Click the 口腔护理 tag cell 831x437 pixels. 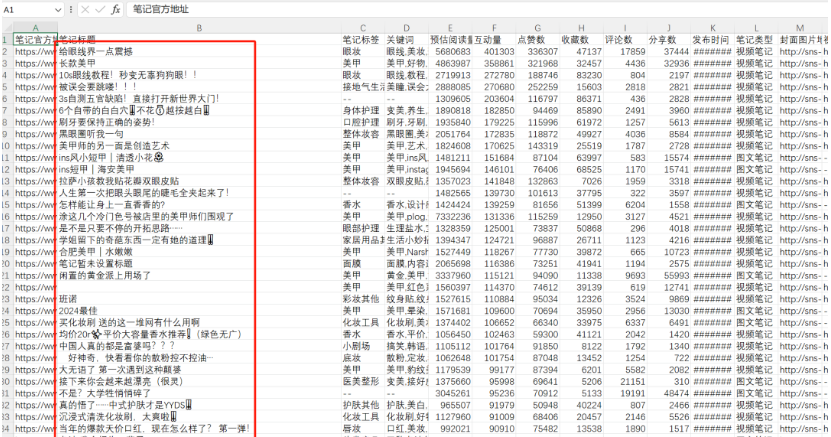[x=363, y=122]
